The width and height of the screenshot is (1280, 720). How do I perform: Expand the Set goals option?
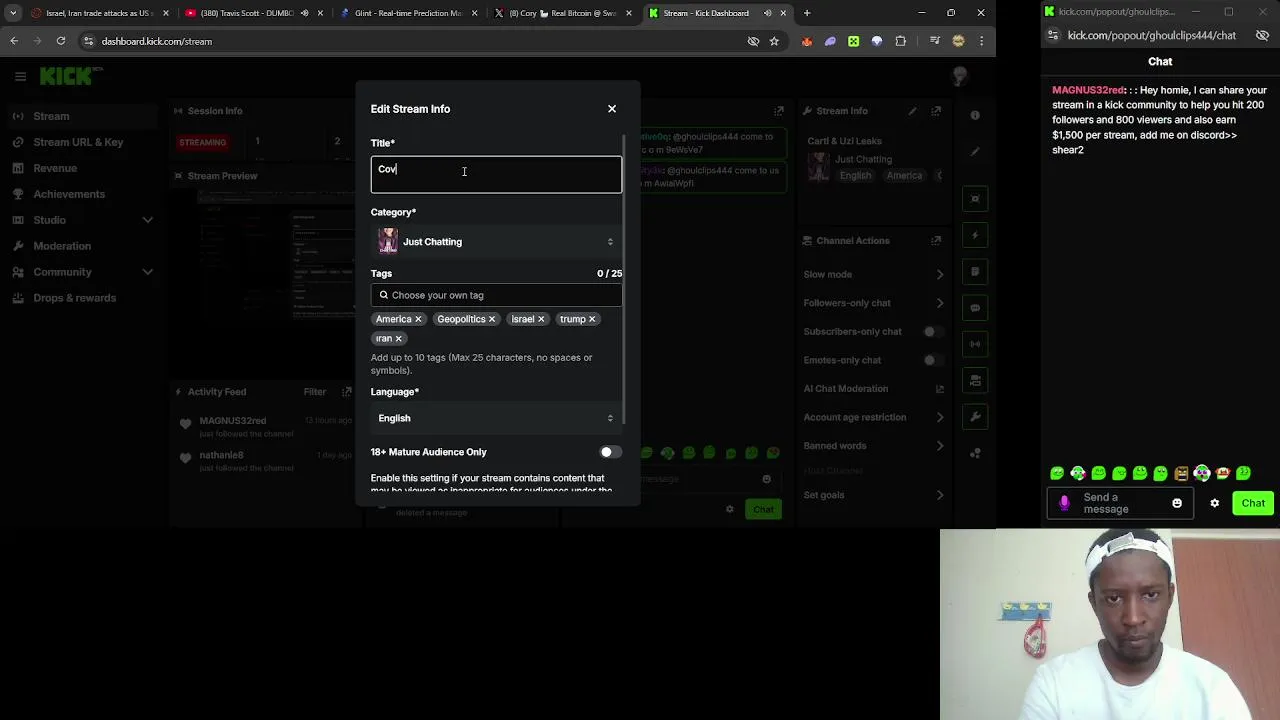coord(873,495)
